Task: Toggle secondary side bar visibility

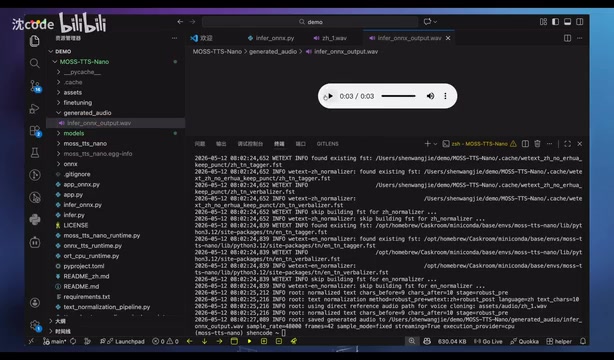Action: pos(580,22)
